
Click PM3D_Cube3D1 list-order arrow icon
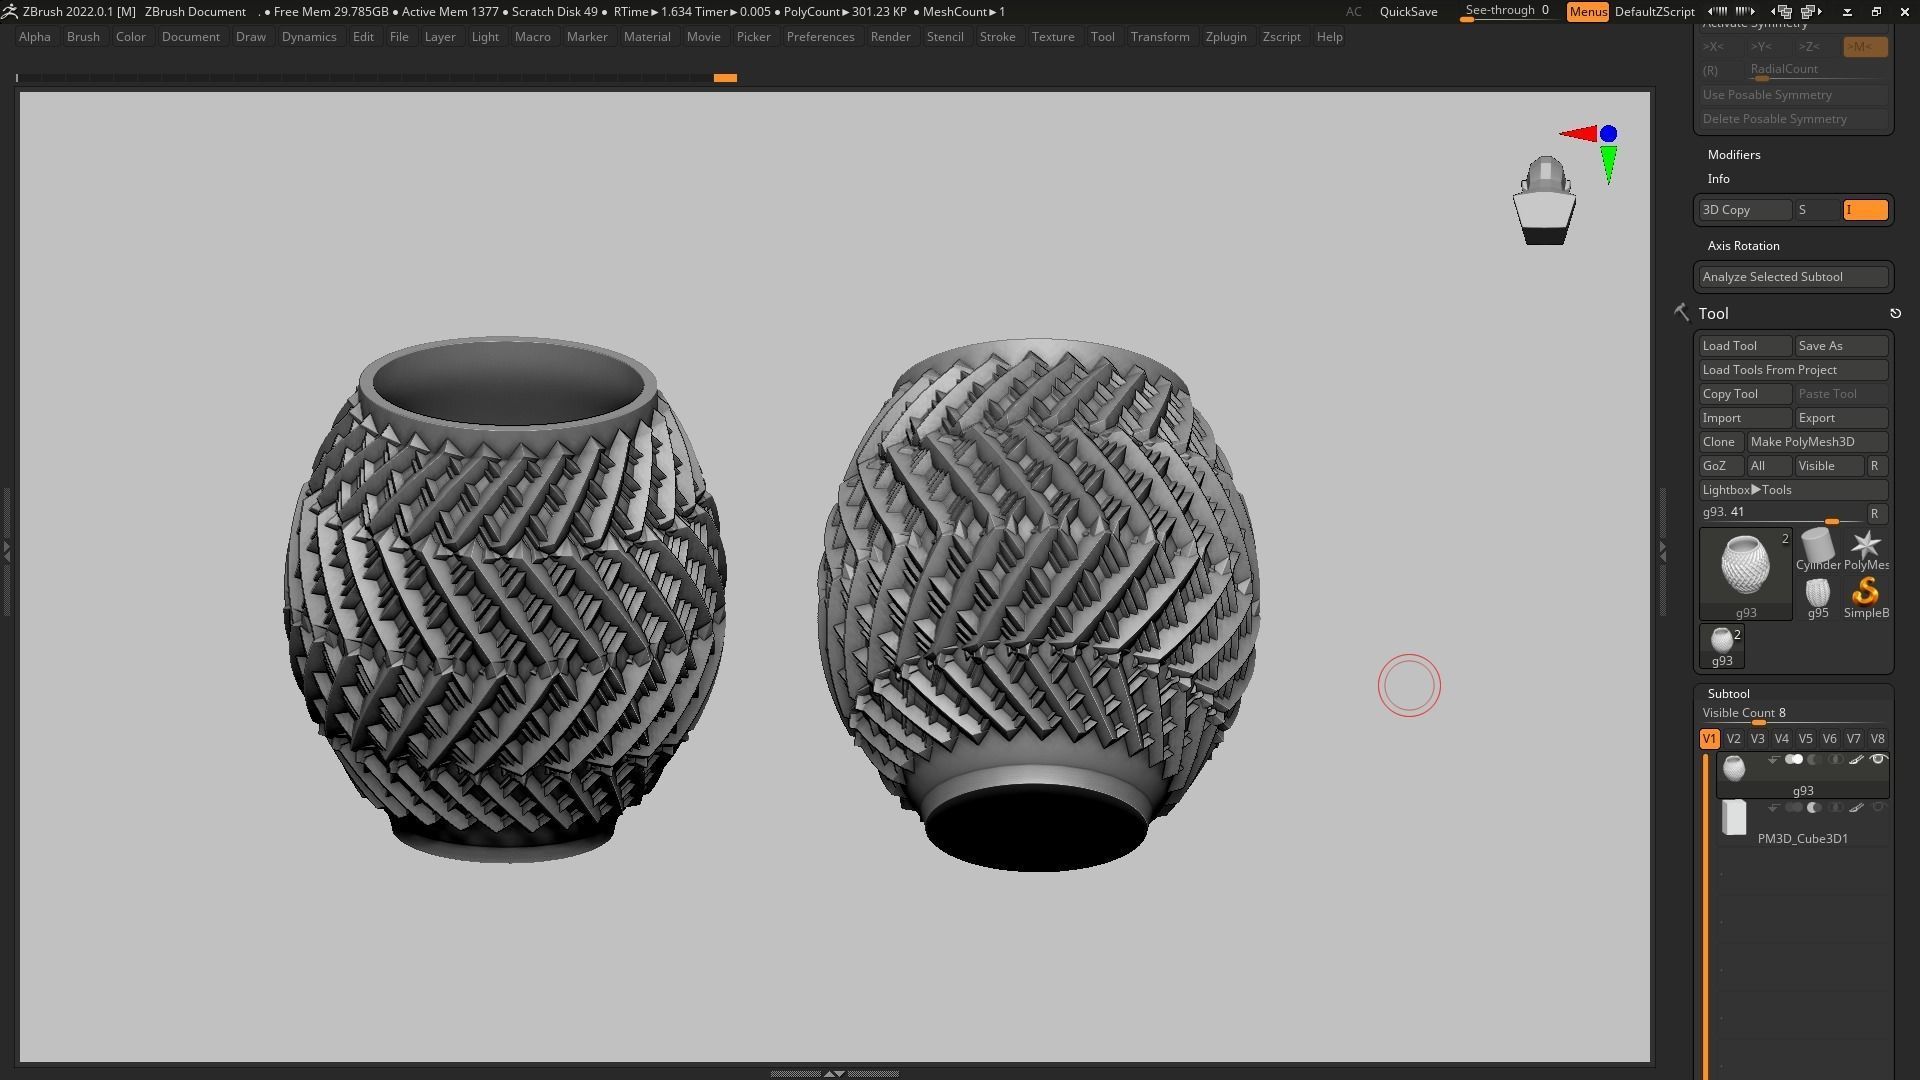1773,808
